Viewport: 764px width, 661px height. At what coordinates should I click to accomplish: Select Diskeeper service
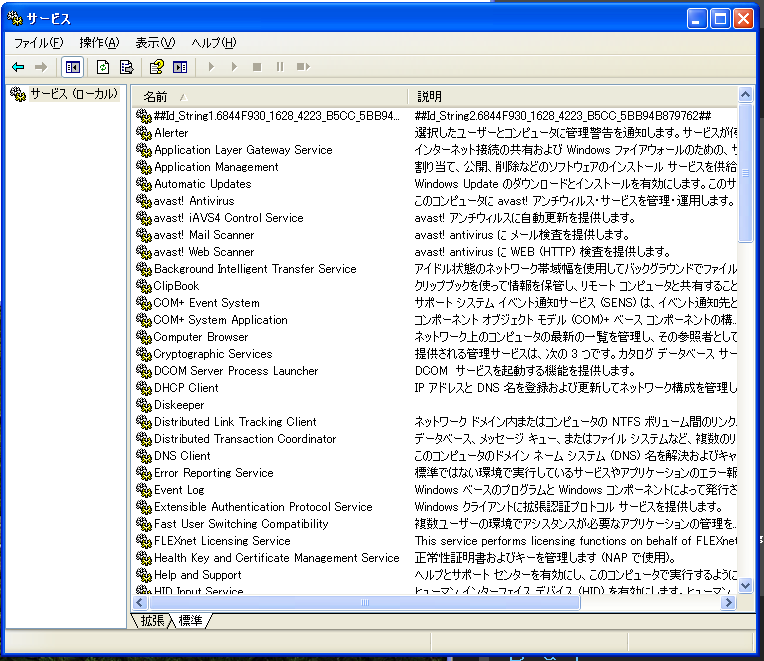pyautogui.click(x=179, y=405)
